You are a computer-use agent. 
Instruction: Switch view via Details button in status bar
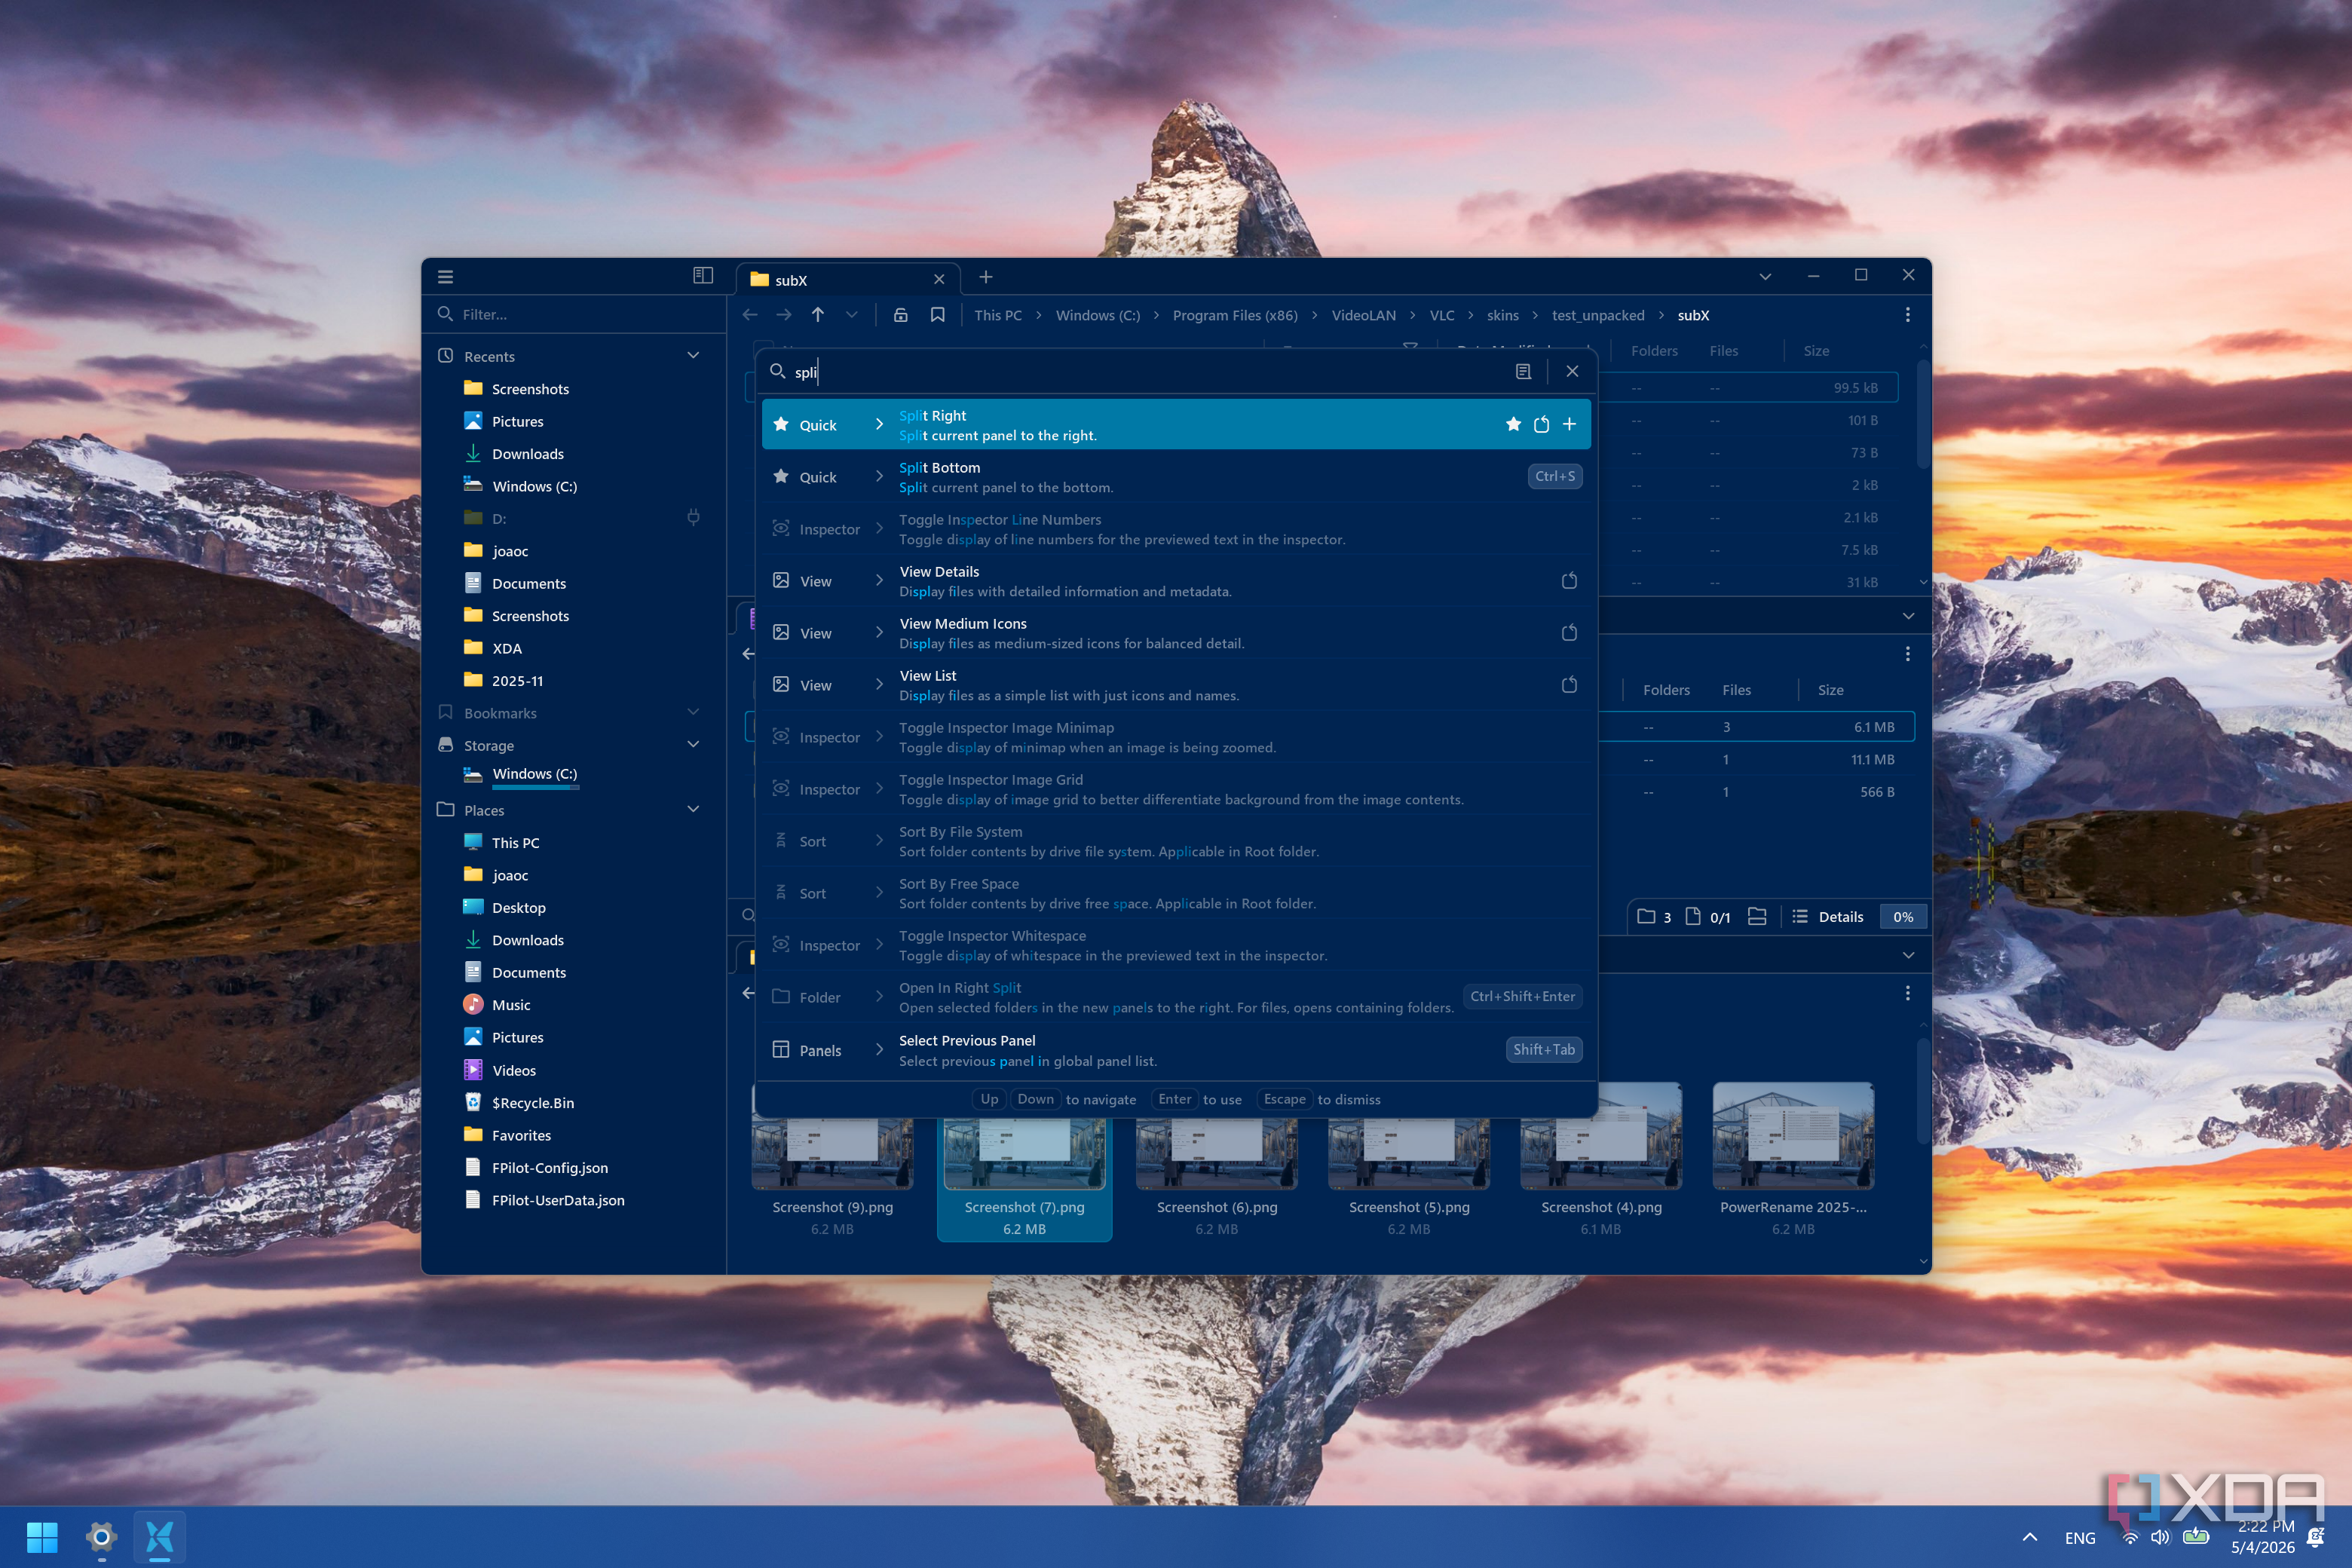(1828, 917)
